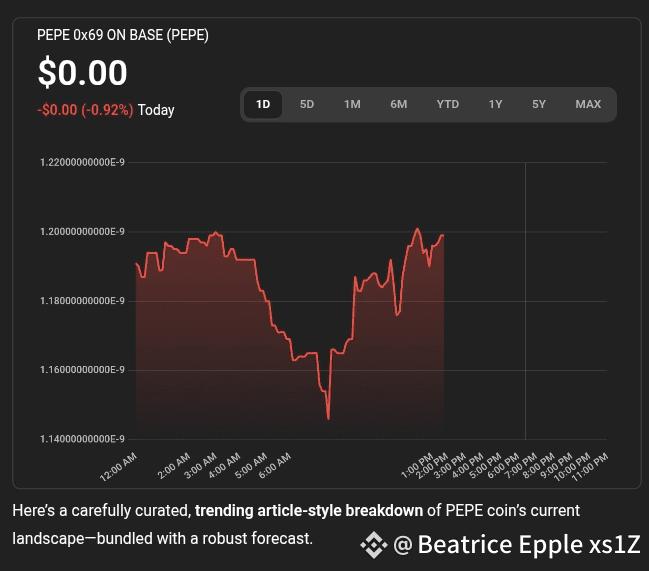Switch chart to 1Y view

pyautogui.click(x=496, y=104)
